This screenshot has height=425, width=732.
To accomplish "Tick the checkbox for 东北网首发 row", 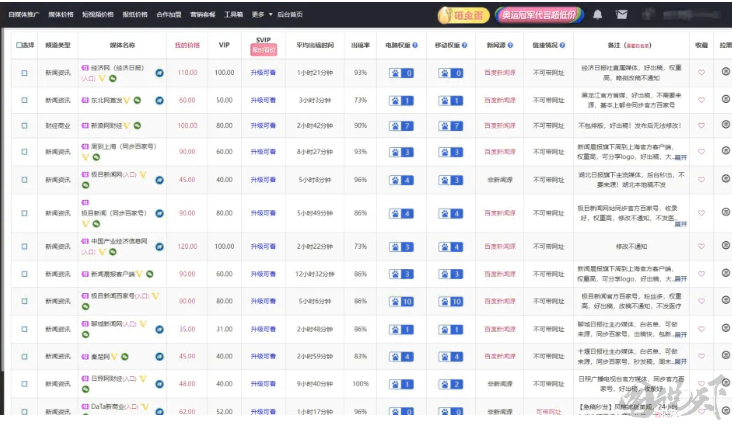I will (24, 100).
